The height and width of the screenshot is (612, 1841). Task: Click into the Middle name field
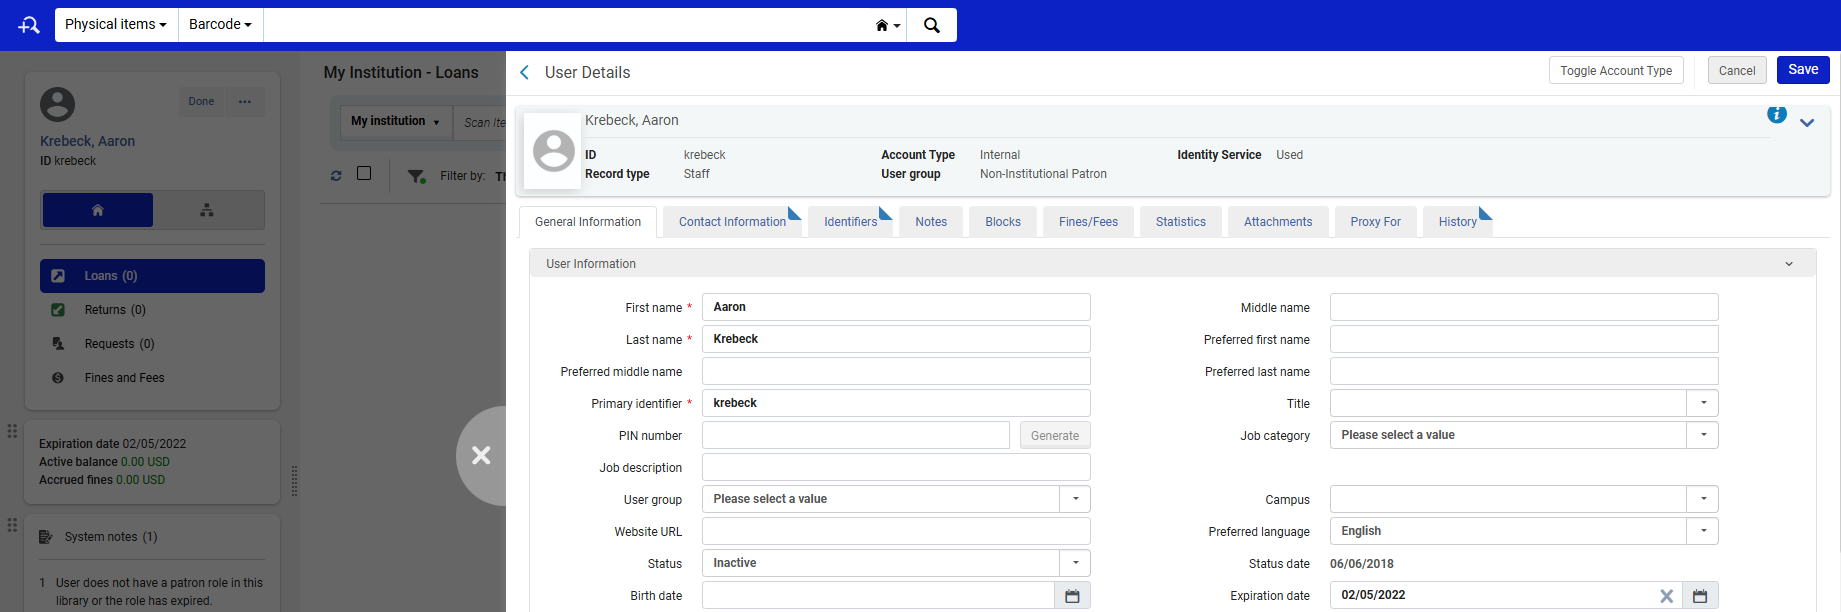click(1523, 307)
